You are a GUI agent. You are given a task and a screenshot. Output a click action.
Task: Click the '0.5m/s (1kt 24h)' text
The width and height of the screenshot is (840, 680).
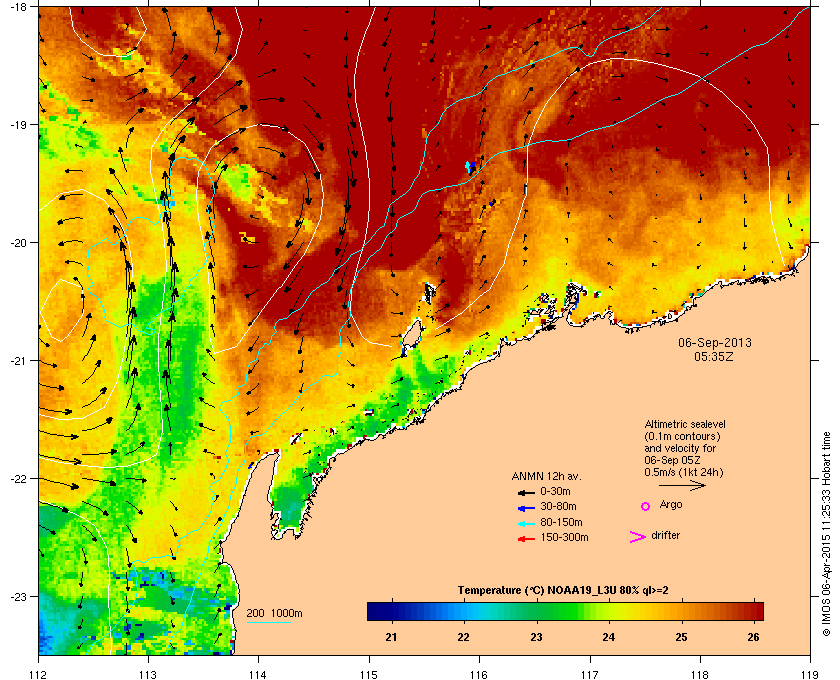point(684,473)
